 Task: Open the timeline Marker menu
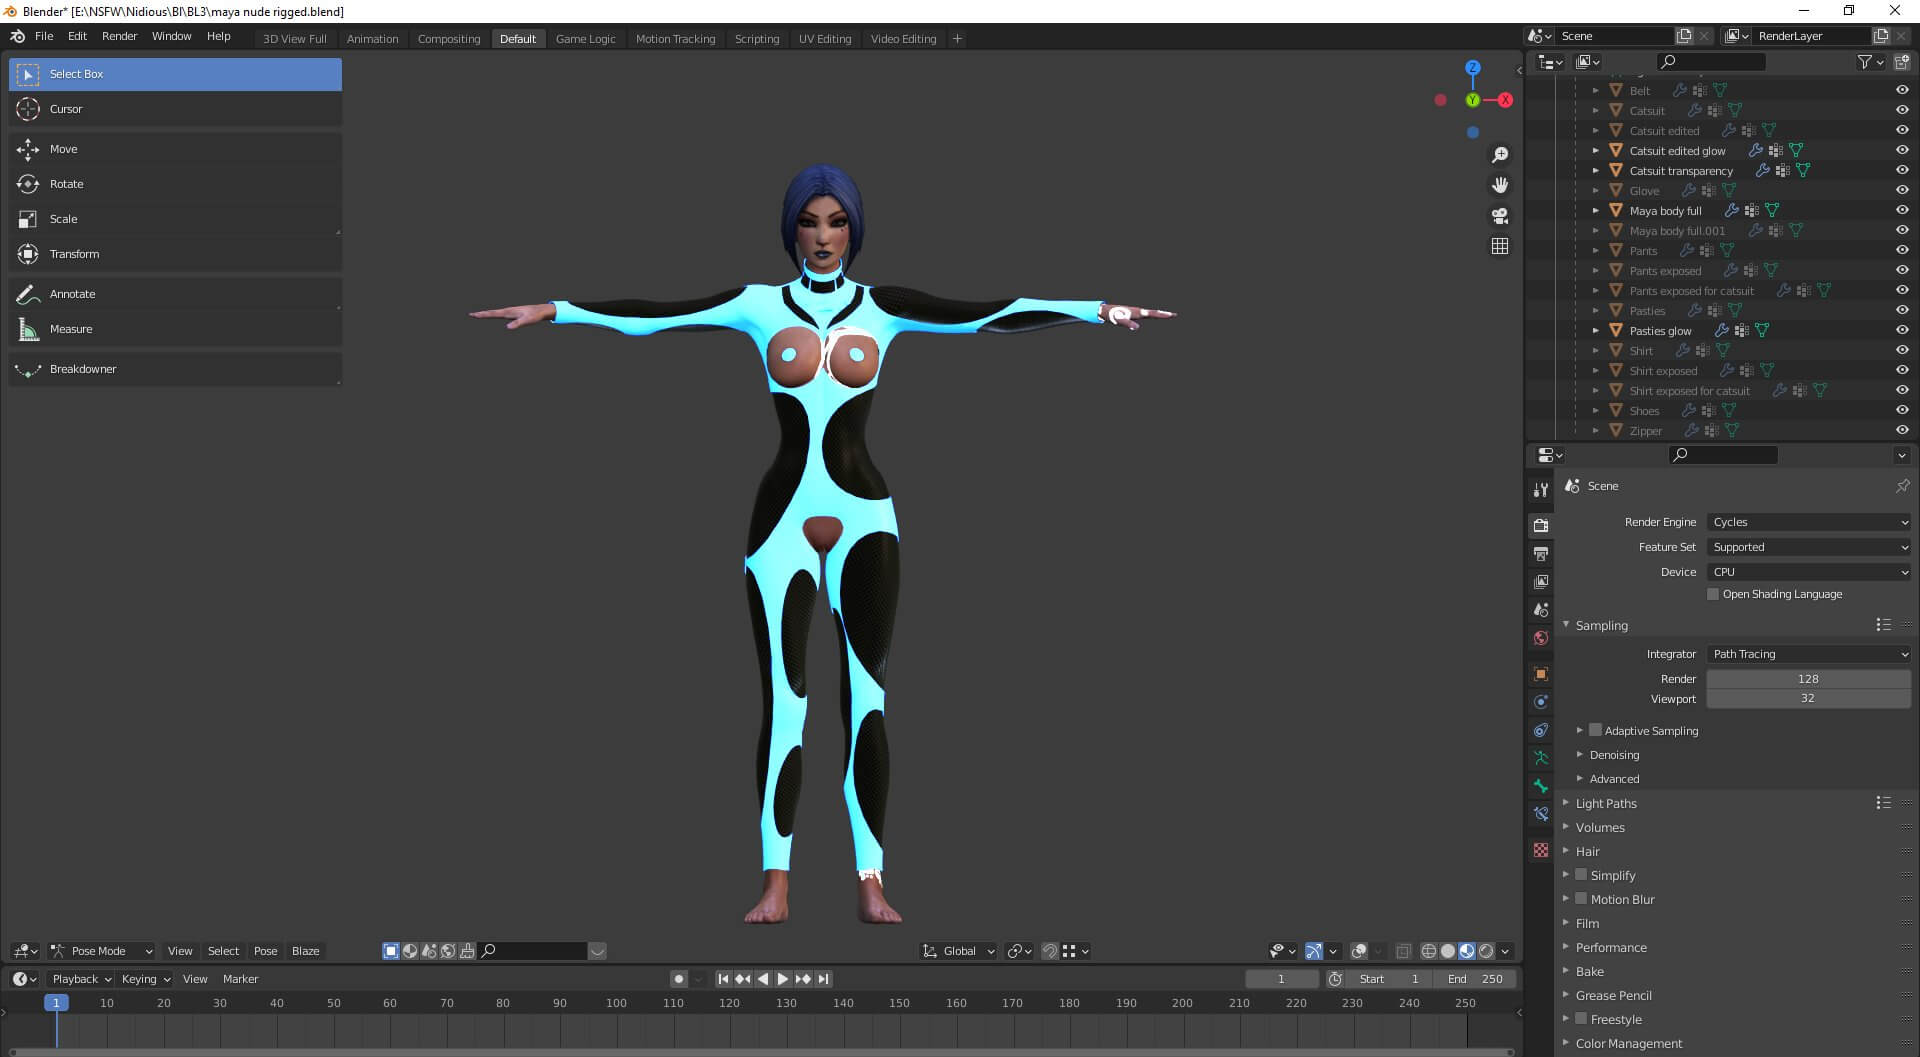[240, 979]
